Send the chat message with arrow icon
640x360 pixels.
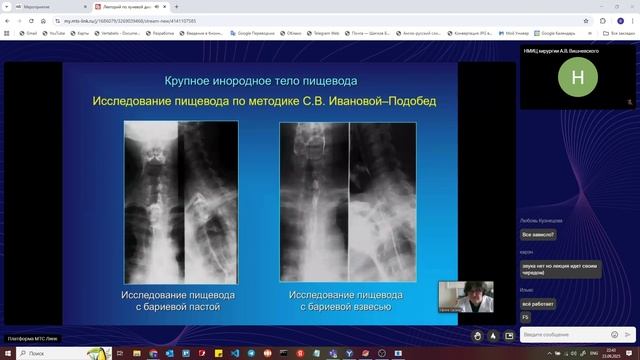click(628, 335)
